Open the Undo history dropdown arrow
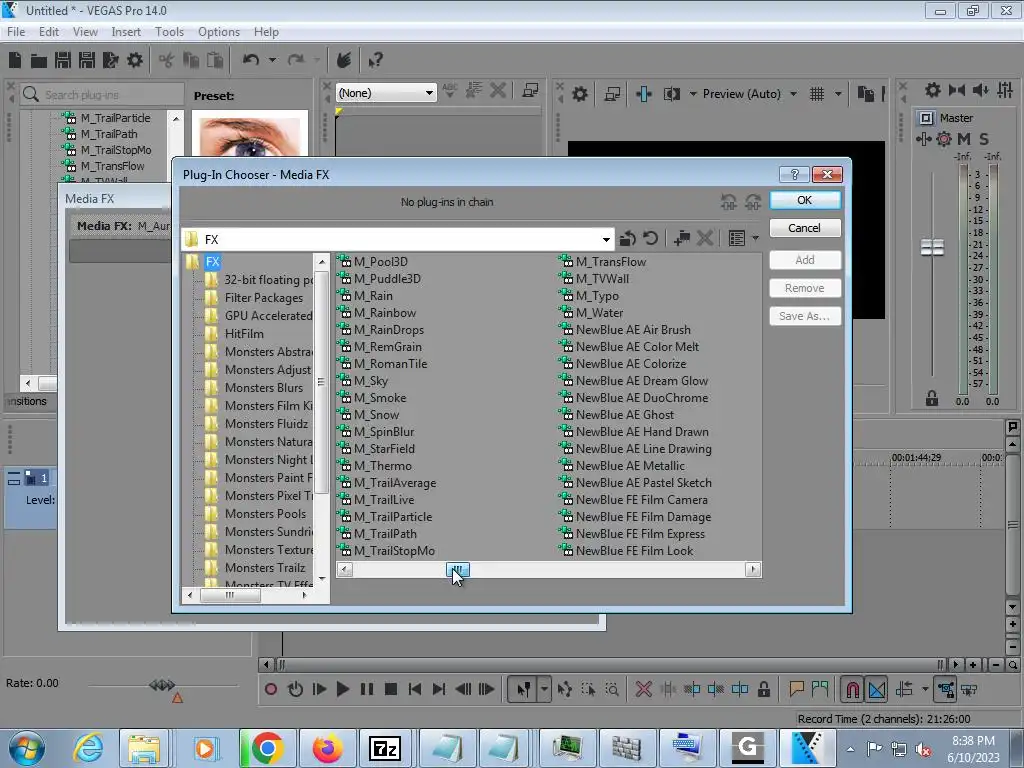 272,60
